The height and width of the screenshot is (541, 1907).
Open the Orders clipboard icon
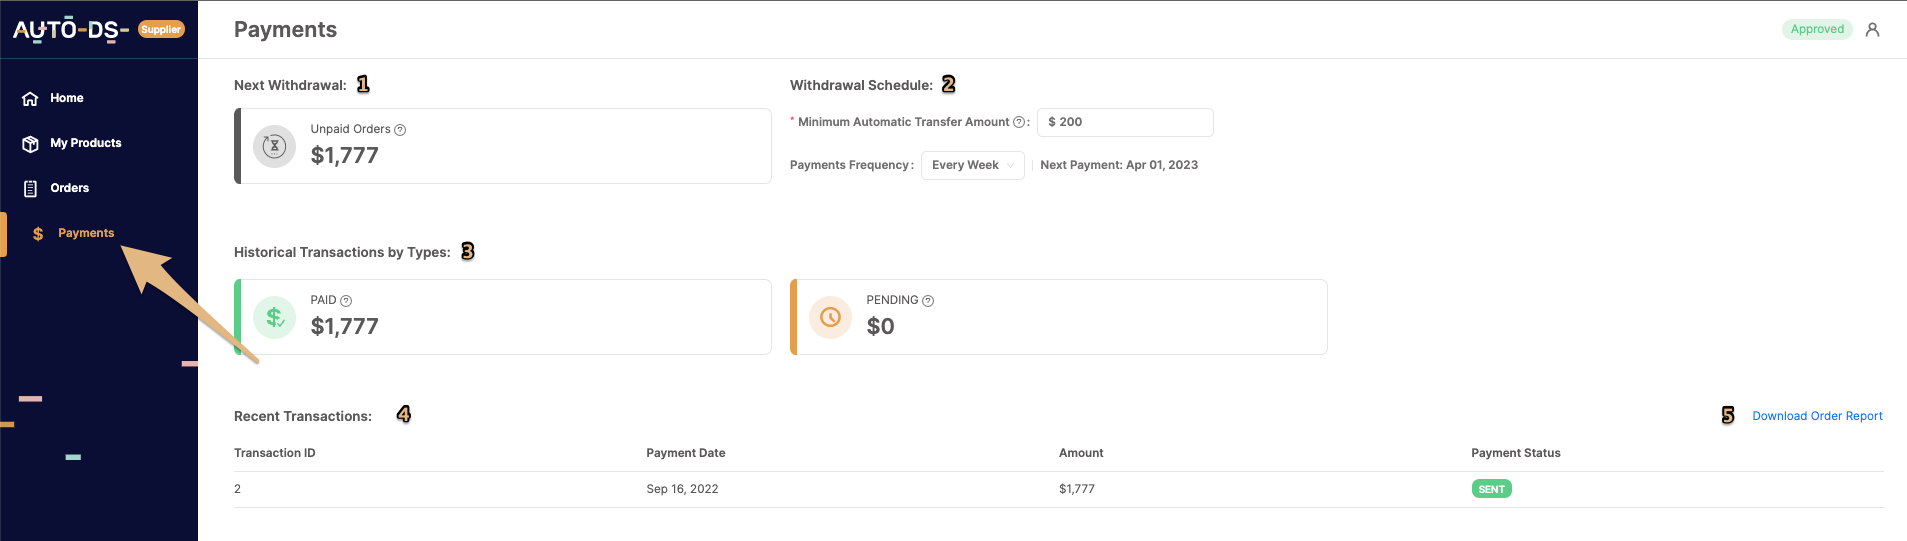[x=30, y=188]
